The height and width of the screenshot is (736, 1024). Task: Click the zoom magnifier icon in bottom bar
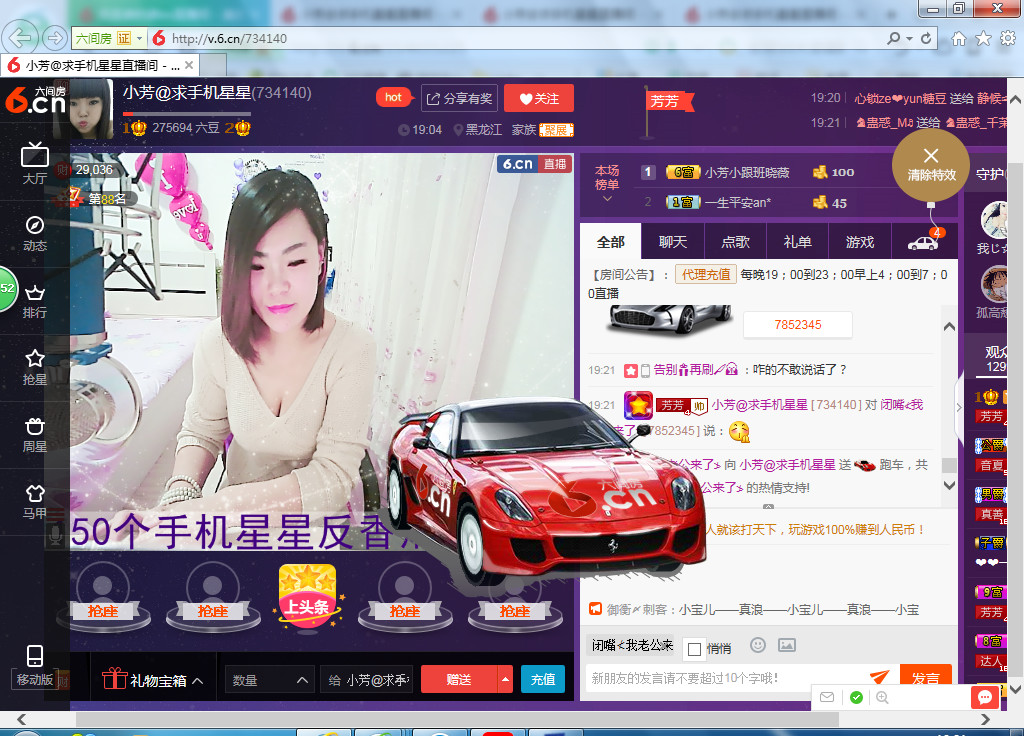(882, 697)
